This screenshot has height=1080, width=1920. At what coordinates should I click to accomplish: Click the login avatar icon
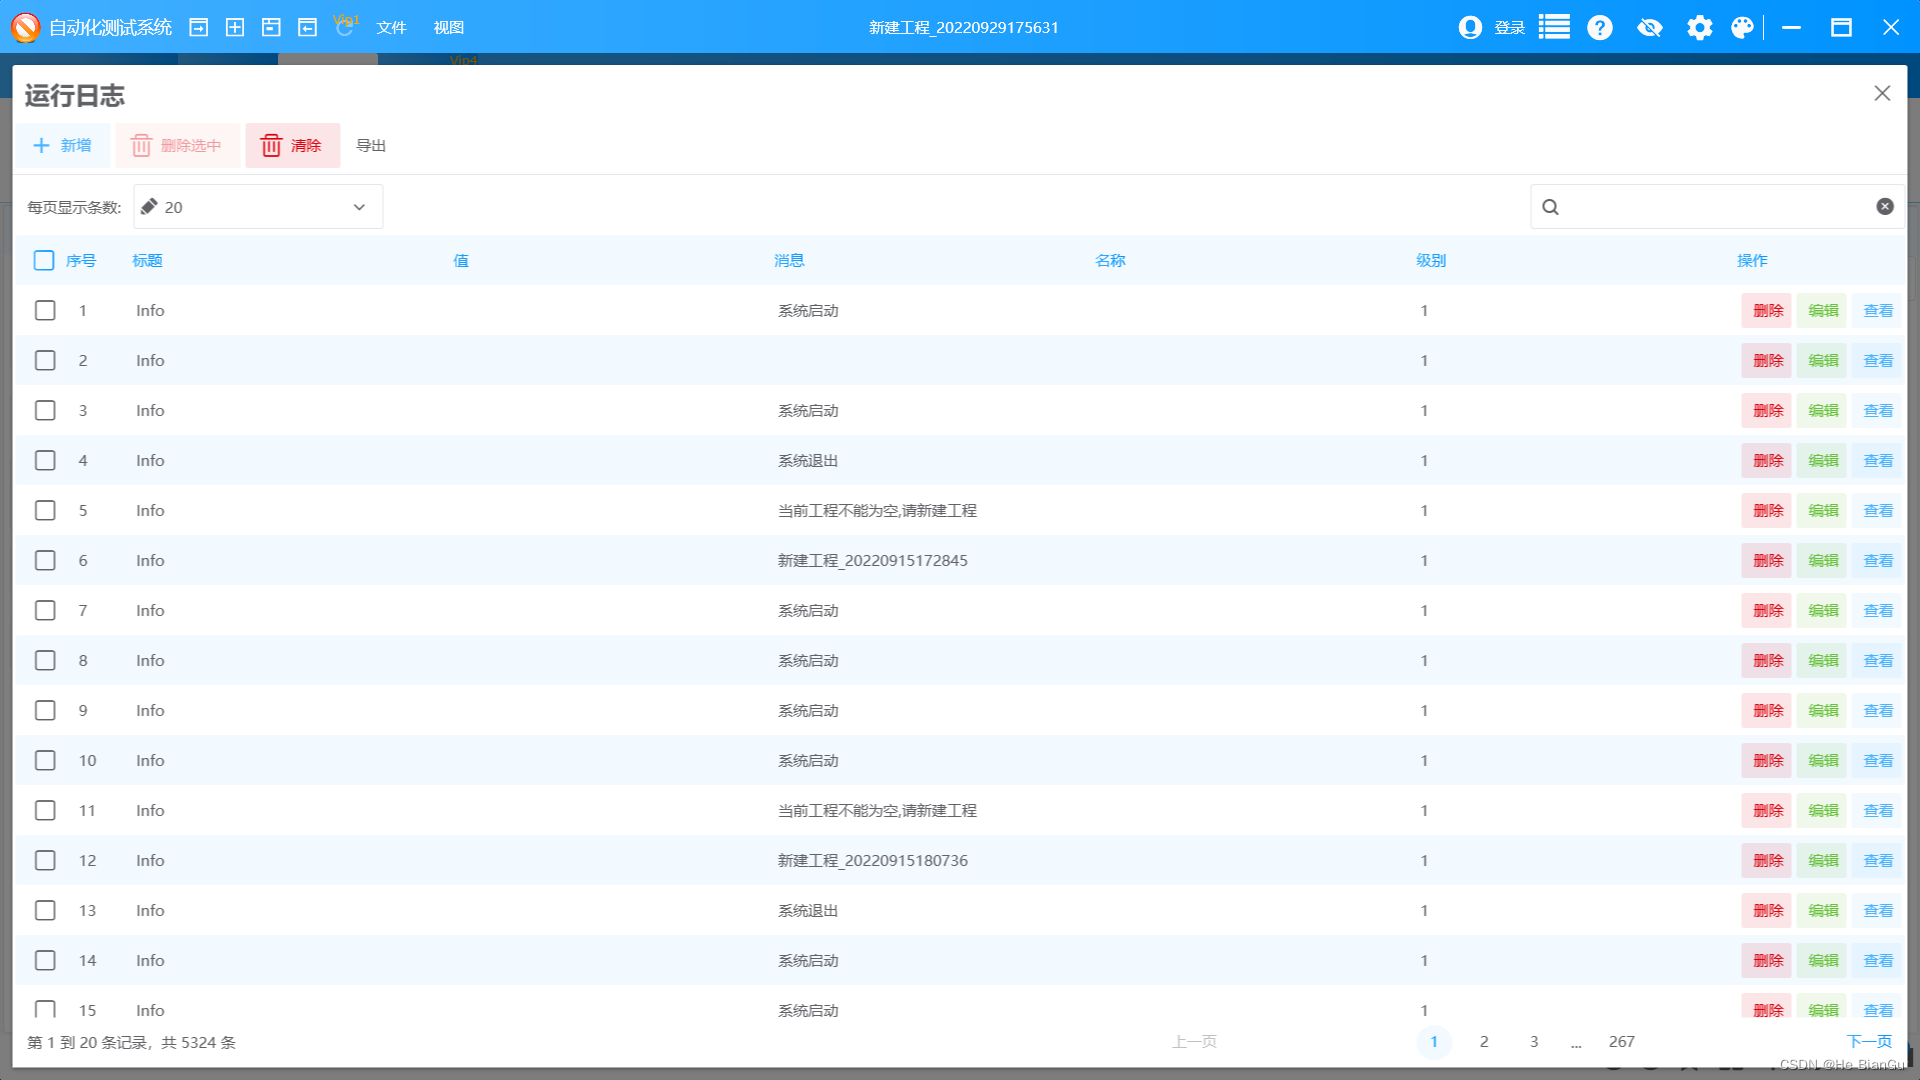tap(1470, 27)
